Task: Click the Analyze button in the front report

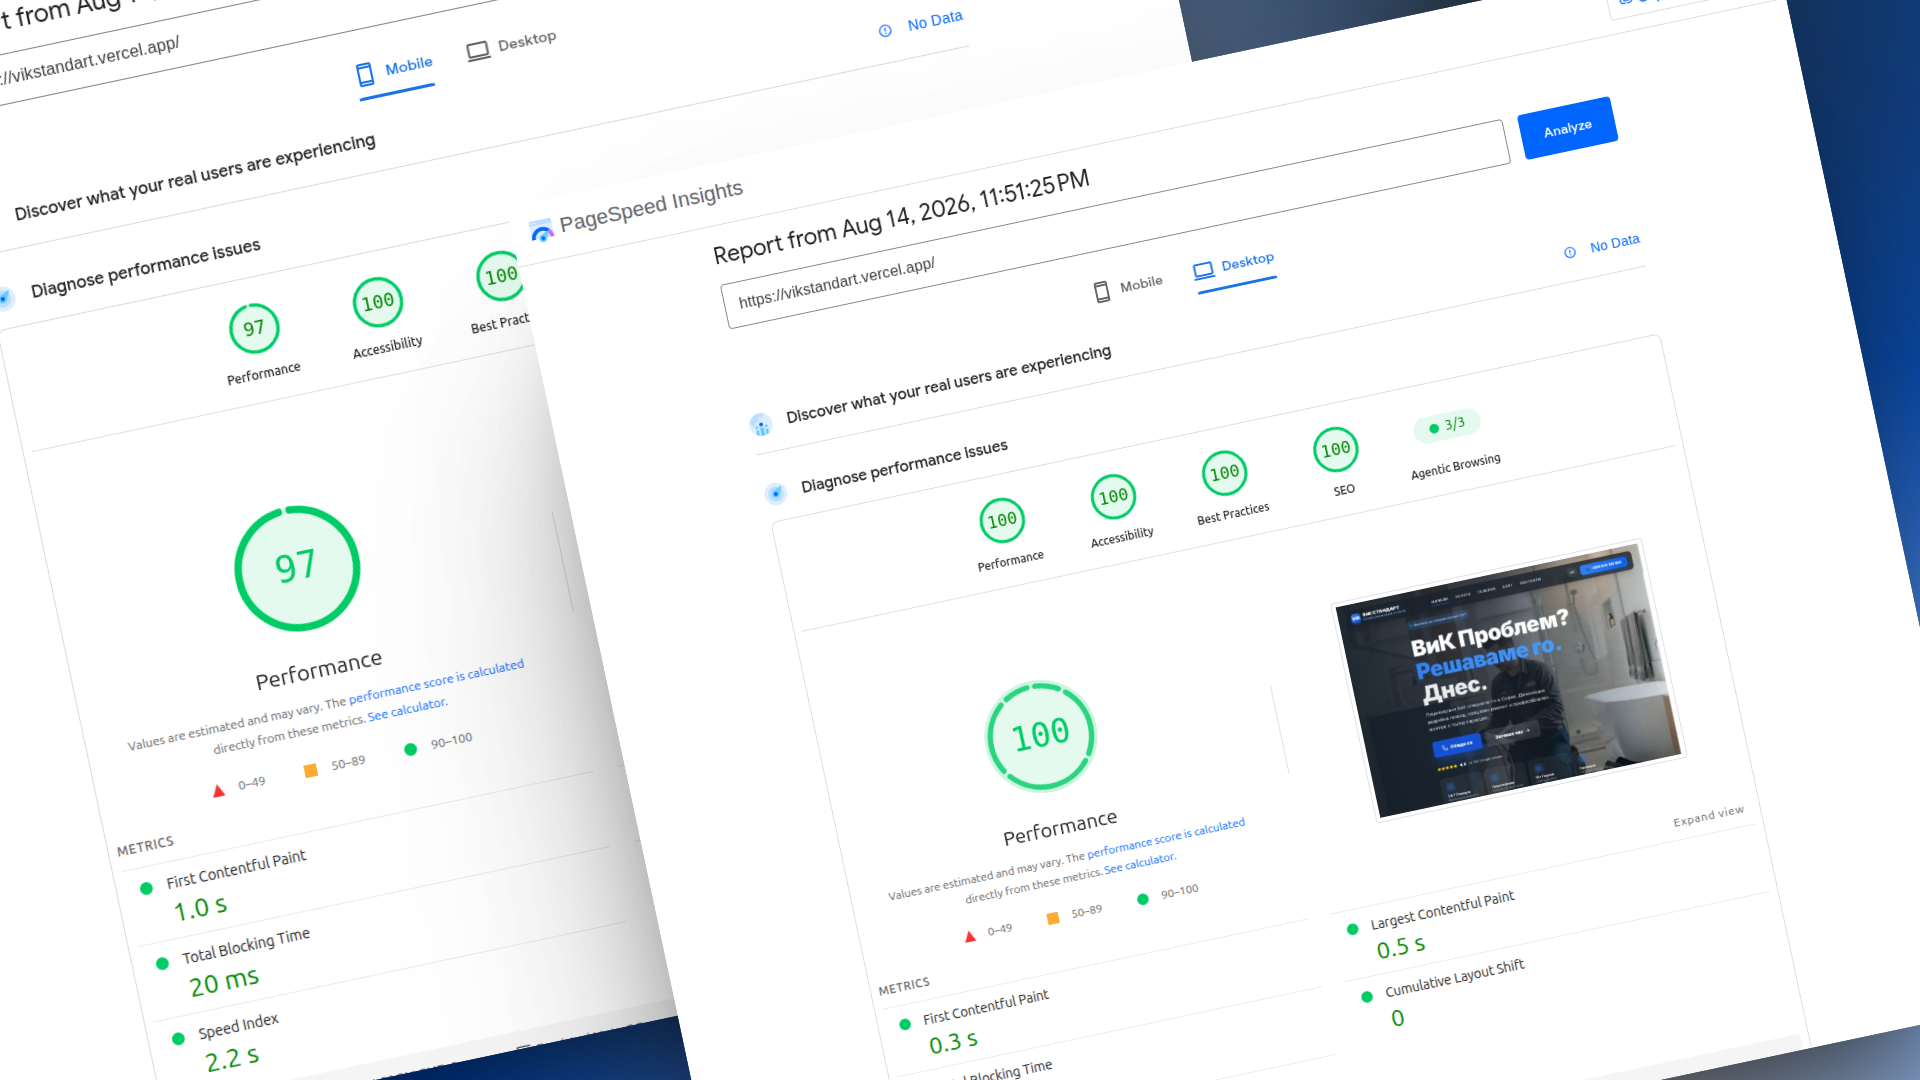Action: click(1567, 128)
